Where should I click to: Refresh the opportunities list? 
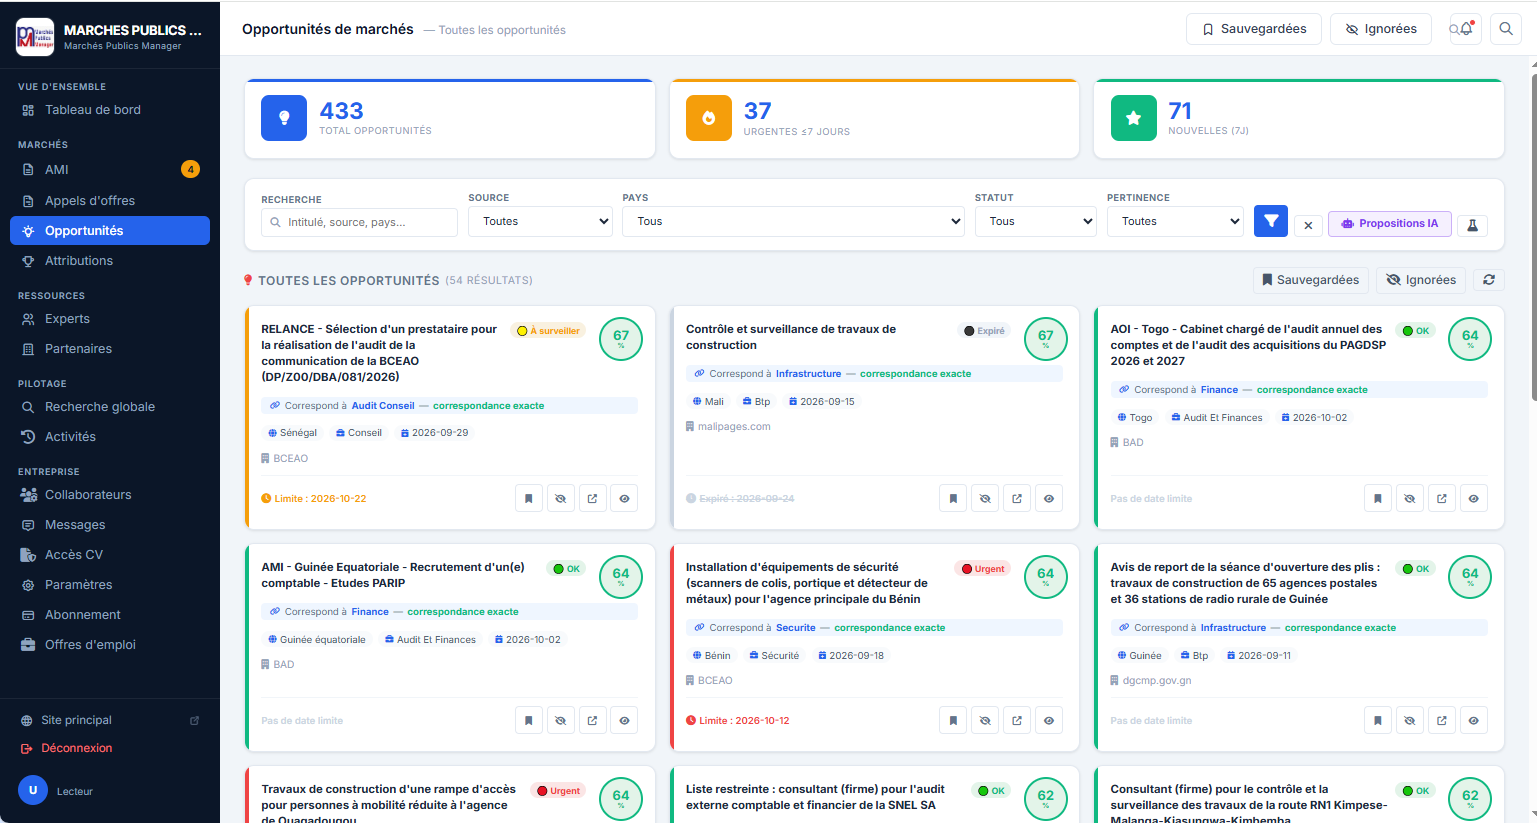(x=1489, y=280)
